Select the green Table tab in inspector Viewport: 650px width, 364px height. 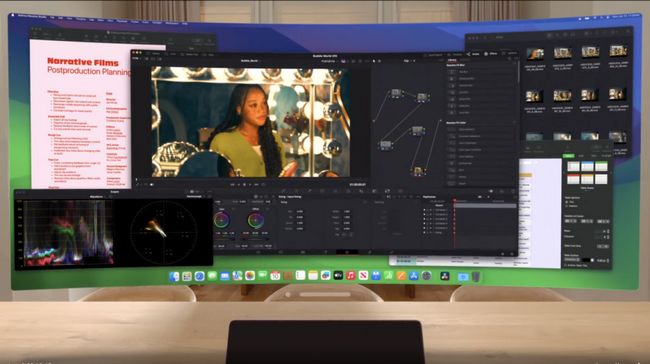569,156
